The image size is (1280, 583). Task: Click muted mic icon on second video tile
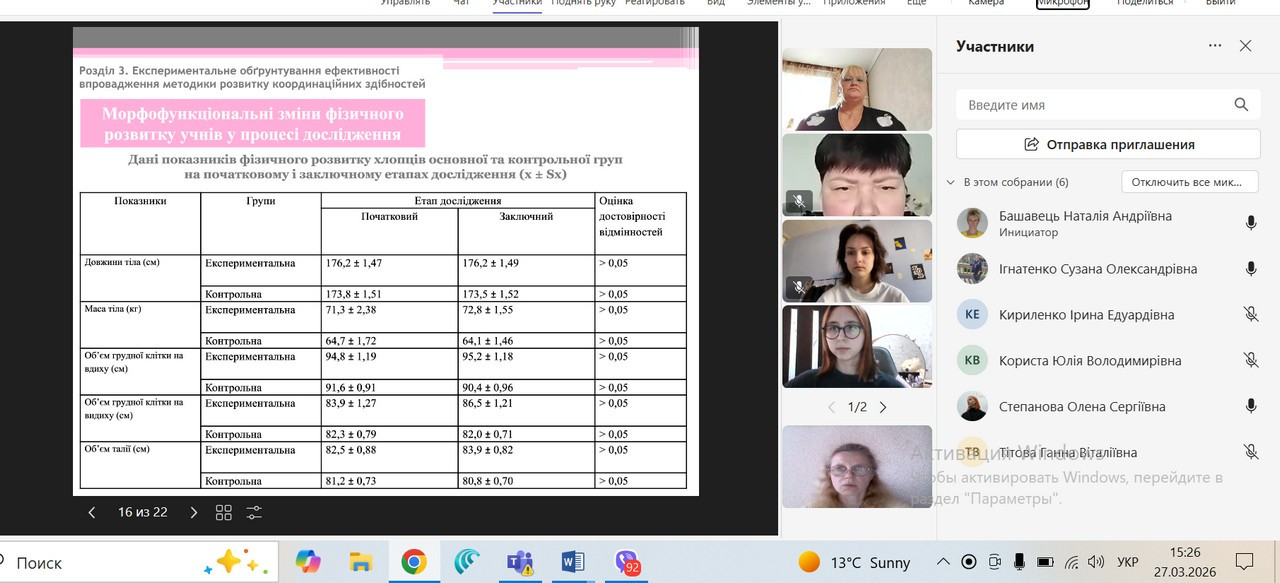(798, 202)
